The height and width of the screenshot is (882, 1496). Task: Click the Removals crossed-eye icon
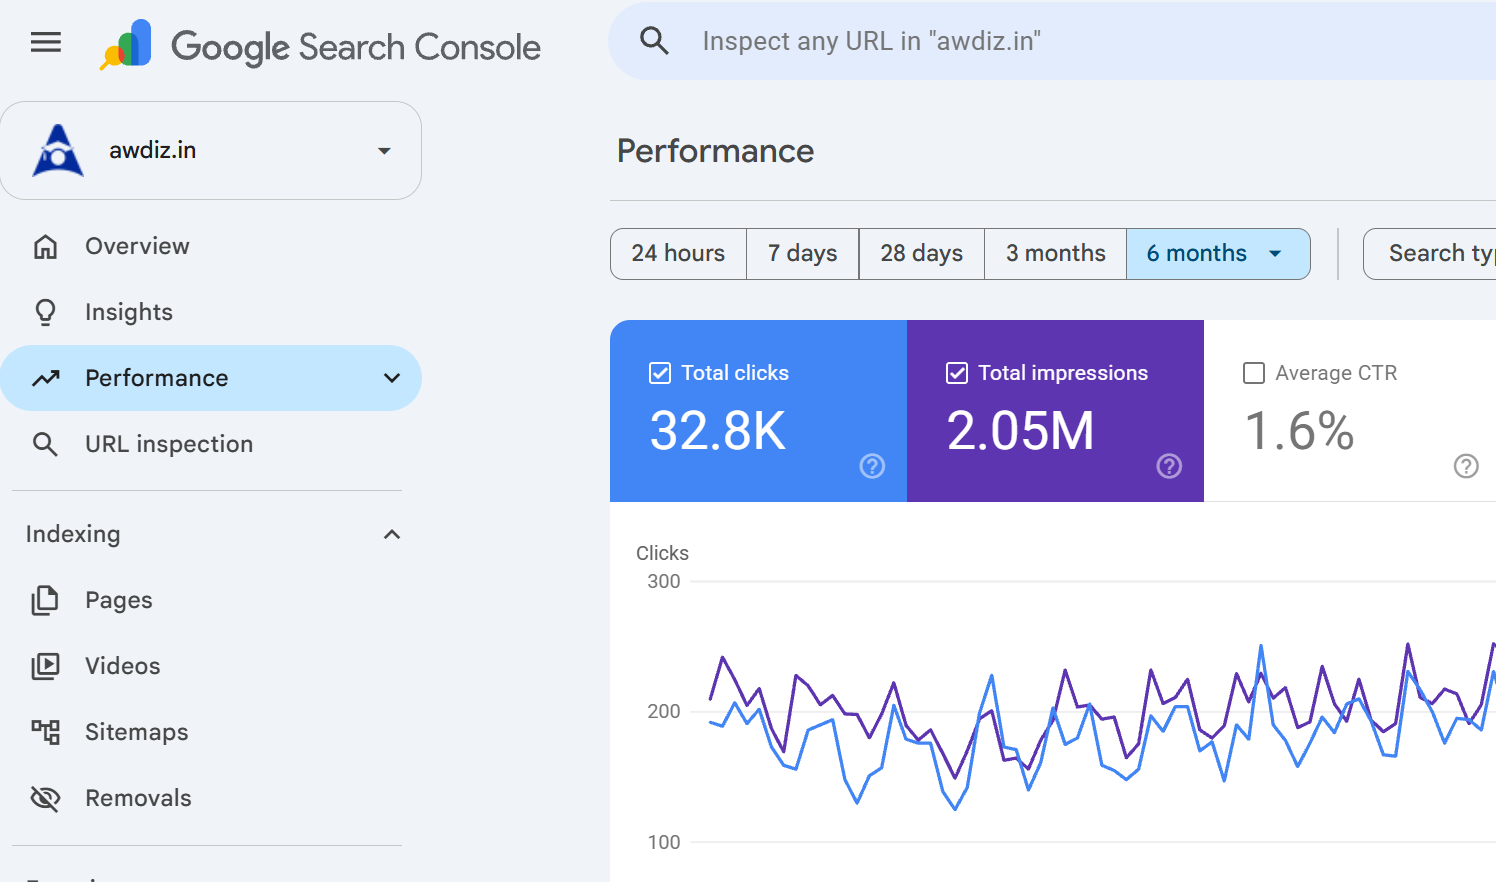pyautogui.click(x=46, y=798)
